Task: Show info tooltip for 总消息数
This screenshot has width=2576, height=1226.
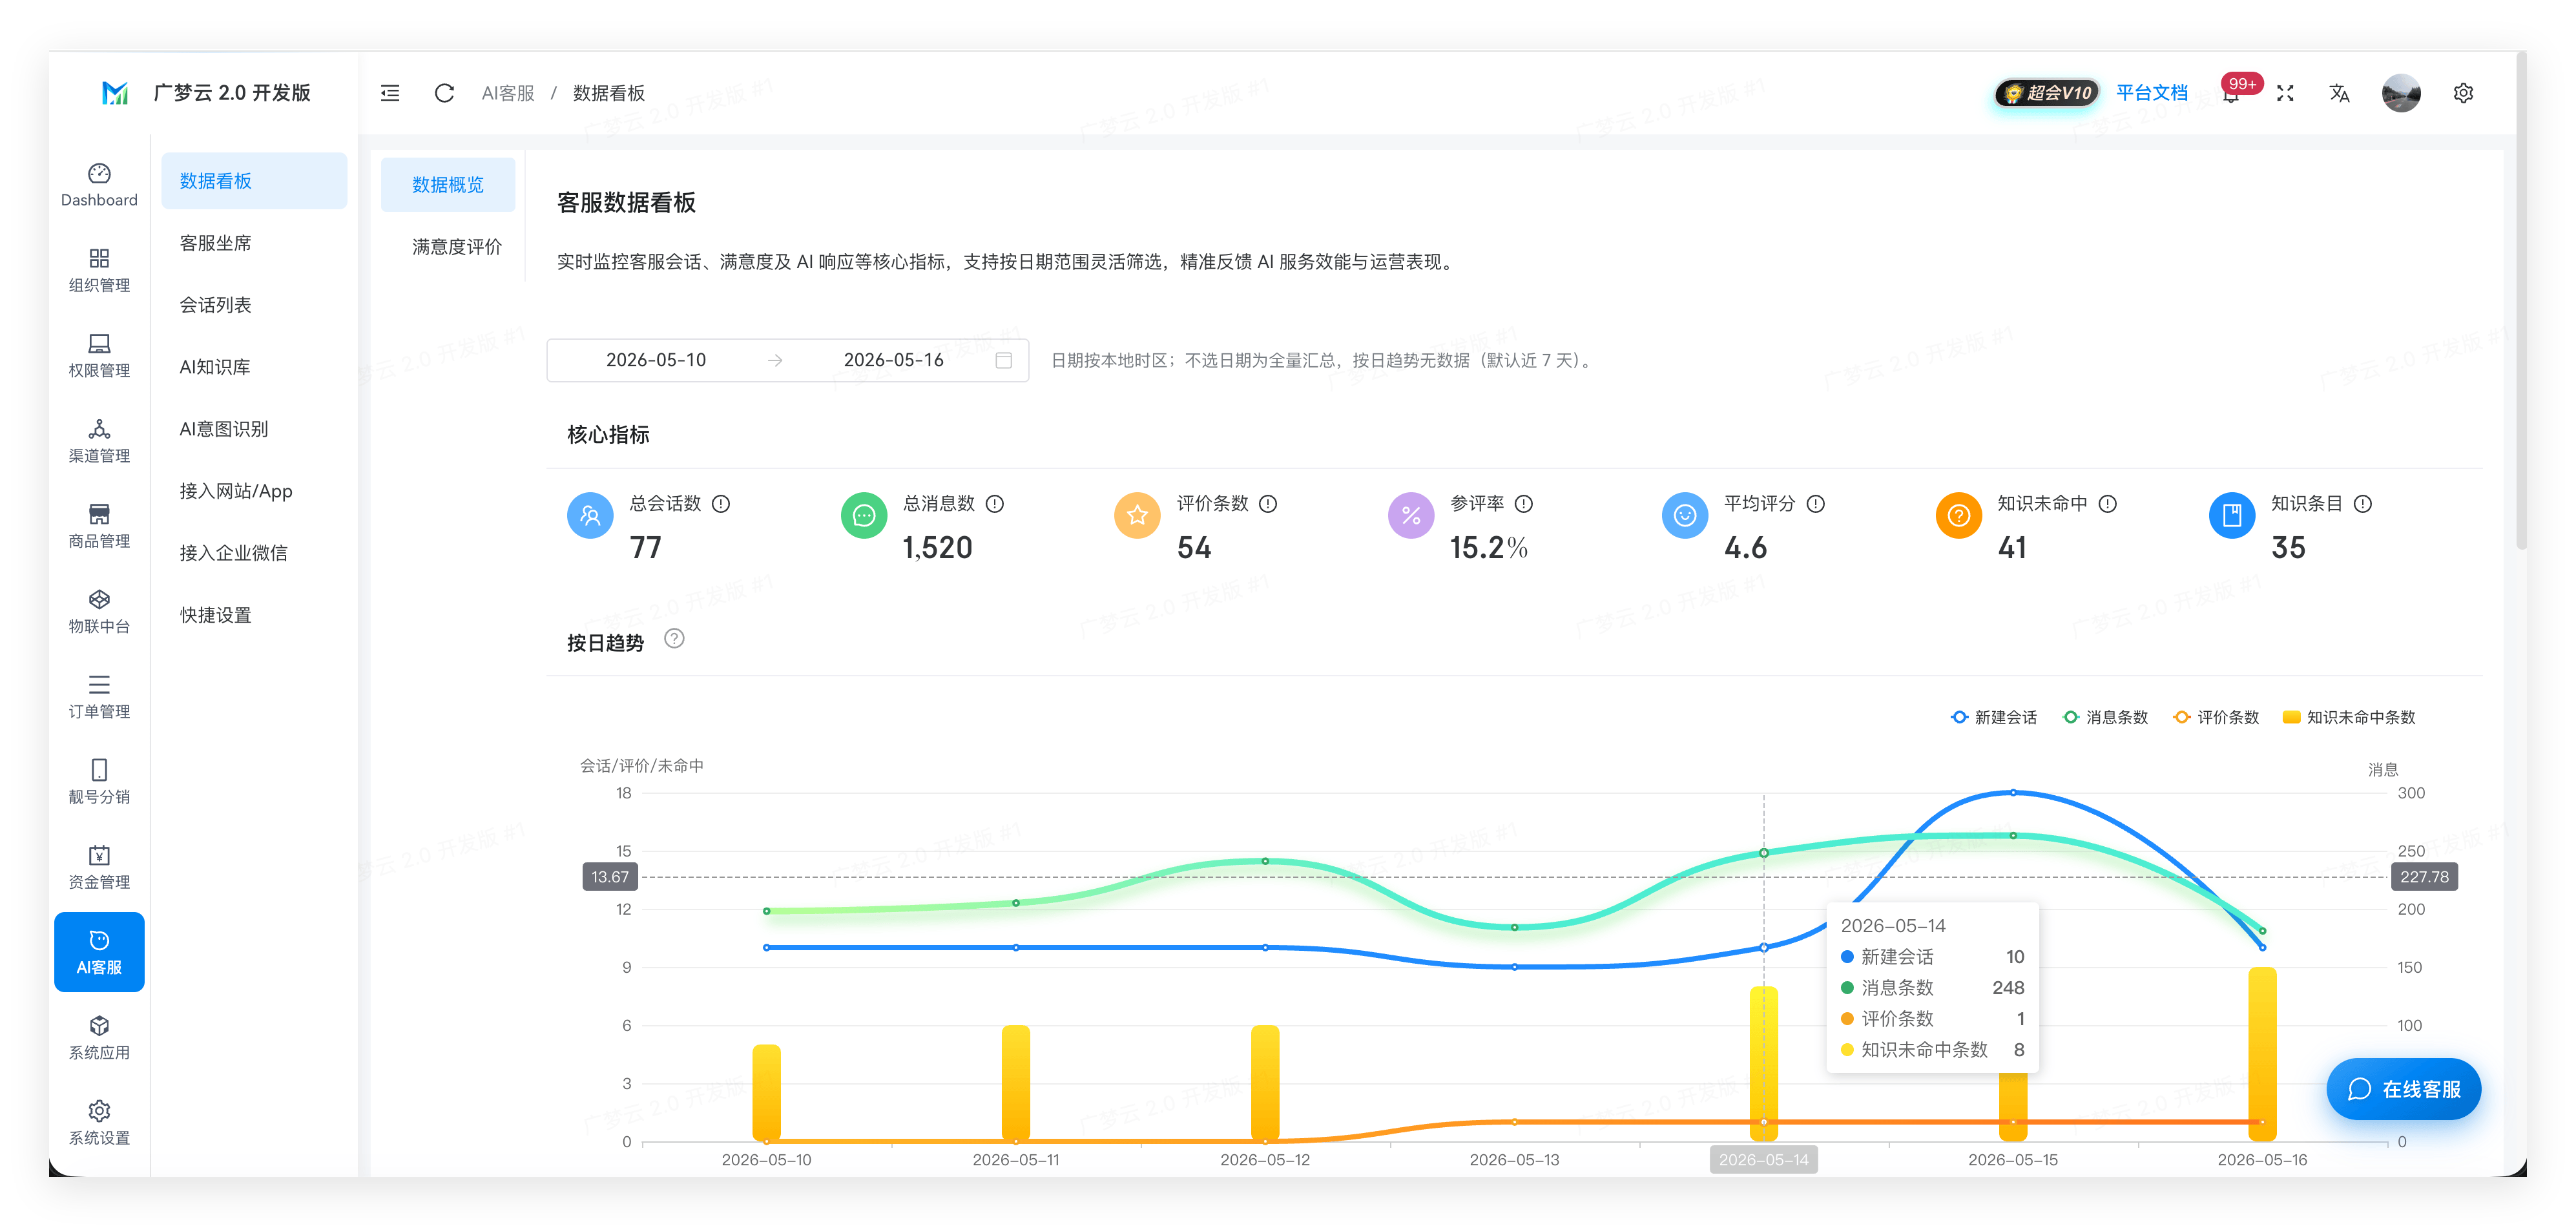Action: pos(995,504)
